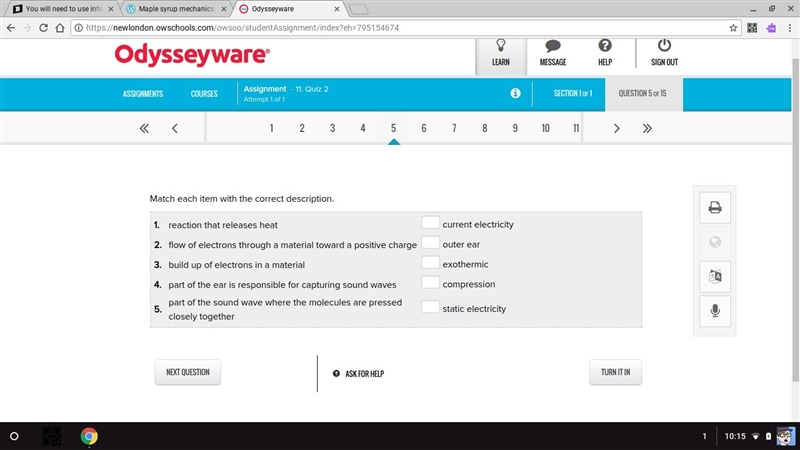
Task: Click the answer box for compression
Action: tap(430, 282)
